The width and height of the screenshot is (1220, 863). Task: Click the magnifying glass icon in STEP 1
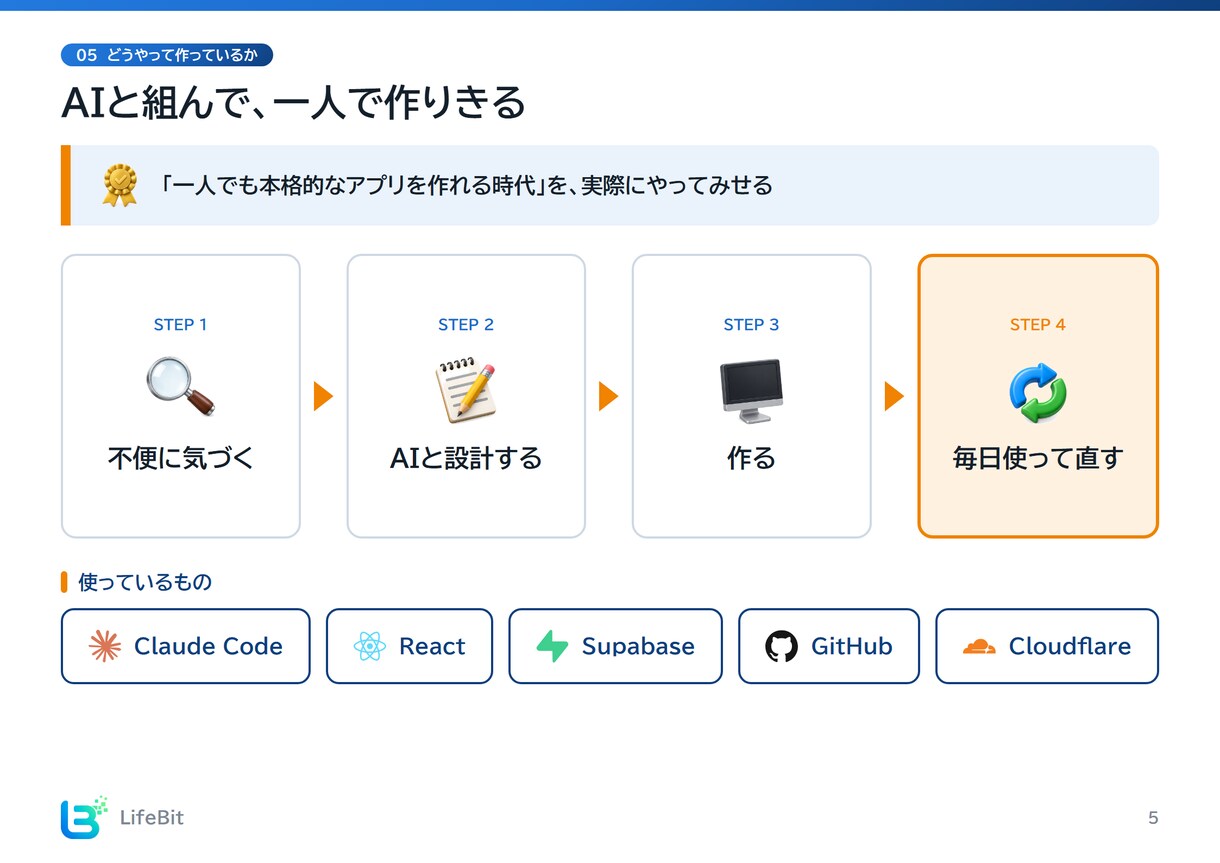[x=180, y=387]
